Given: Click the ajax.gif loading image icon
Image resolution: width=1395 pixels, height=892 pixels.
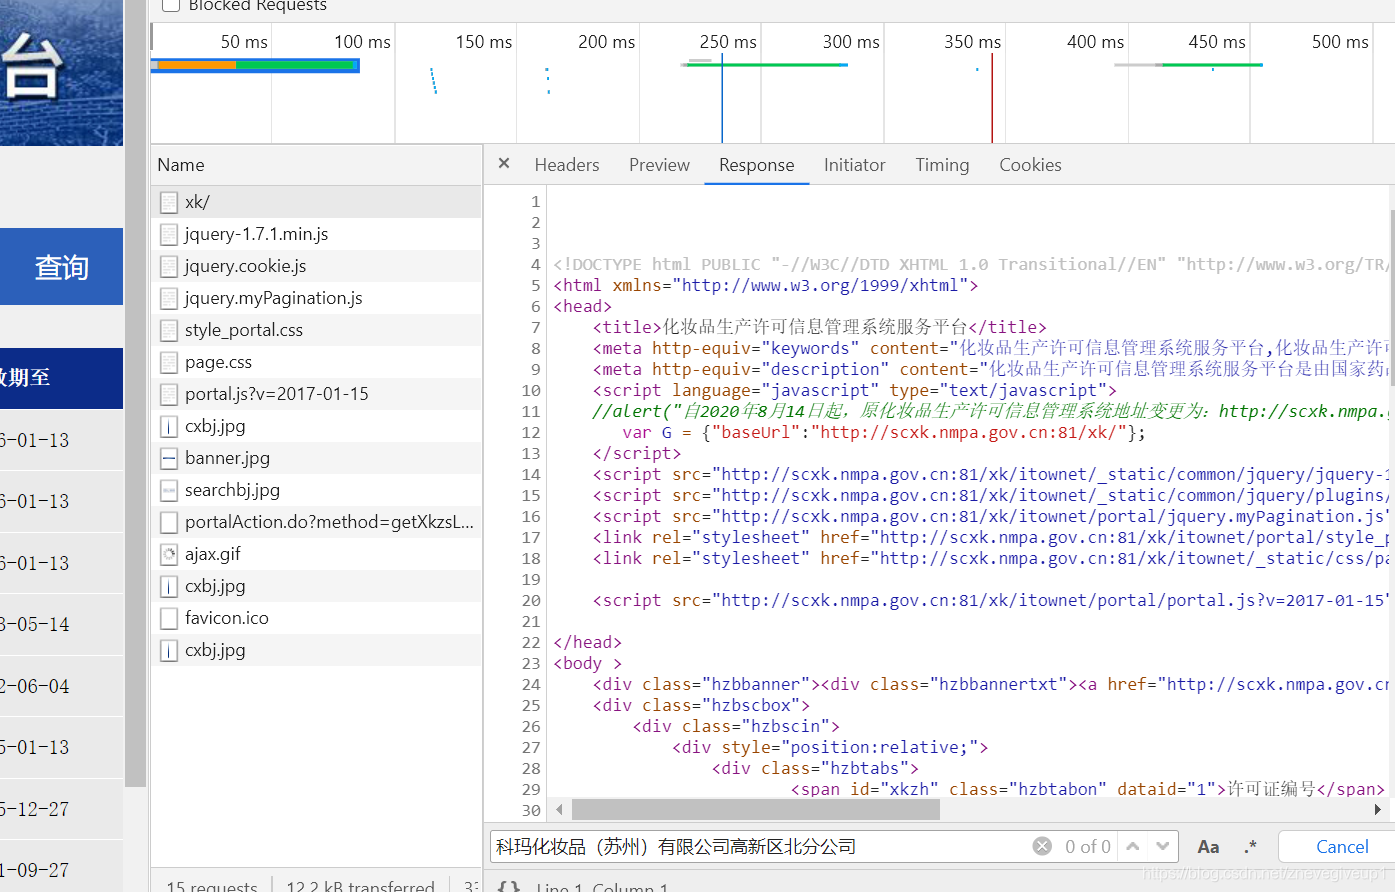Looking at the screenshot, I should (x=169, y=554).
